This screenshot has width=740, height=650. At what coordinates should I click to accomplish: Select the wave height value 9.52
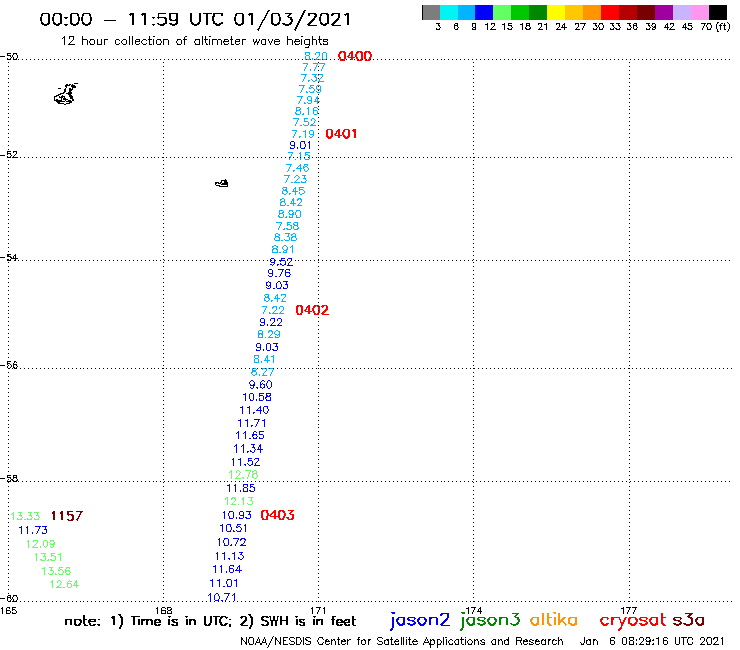point(281,262)
